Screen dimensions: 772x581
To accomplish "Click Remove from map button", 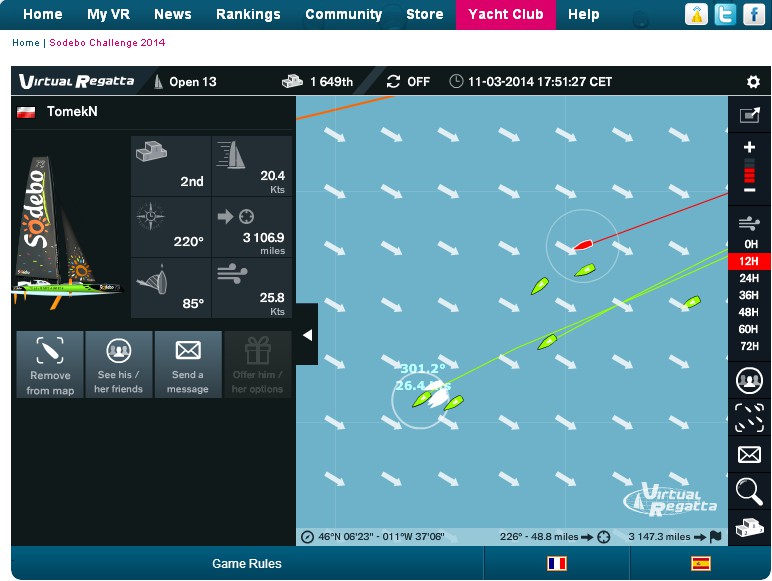I will tap(50, 365).
